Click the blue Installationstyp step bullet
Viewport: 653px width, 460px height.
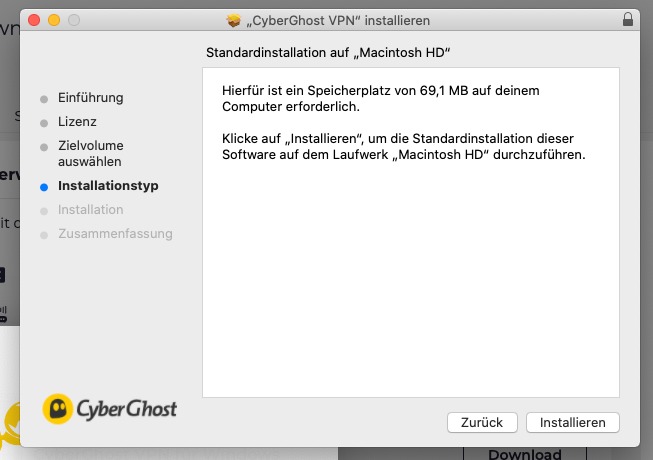44,187
